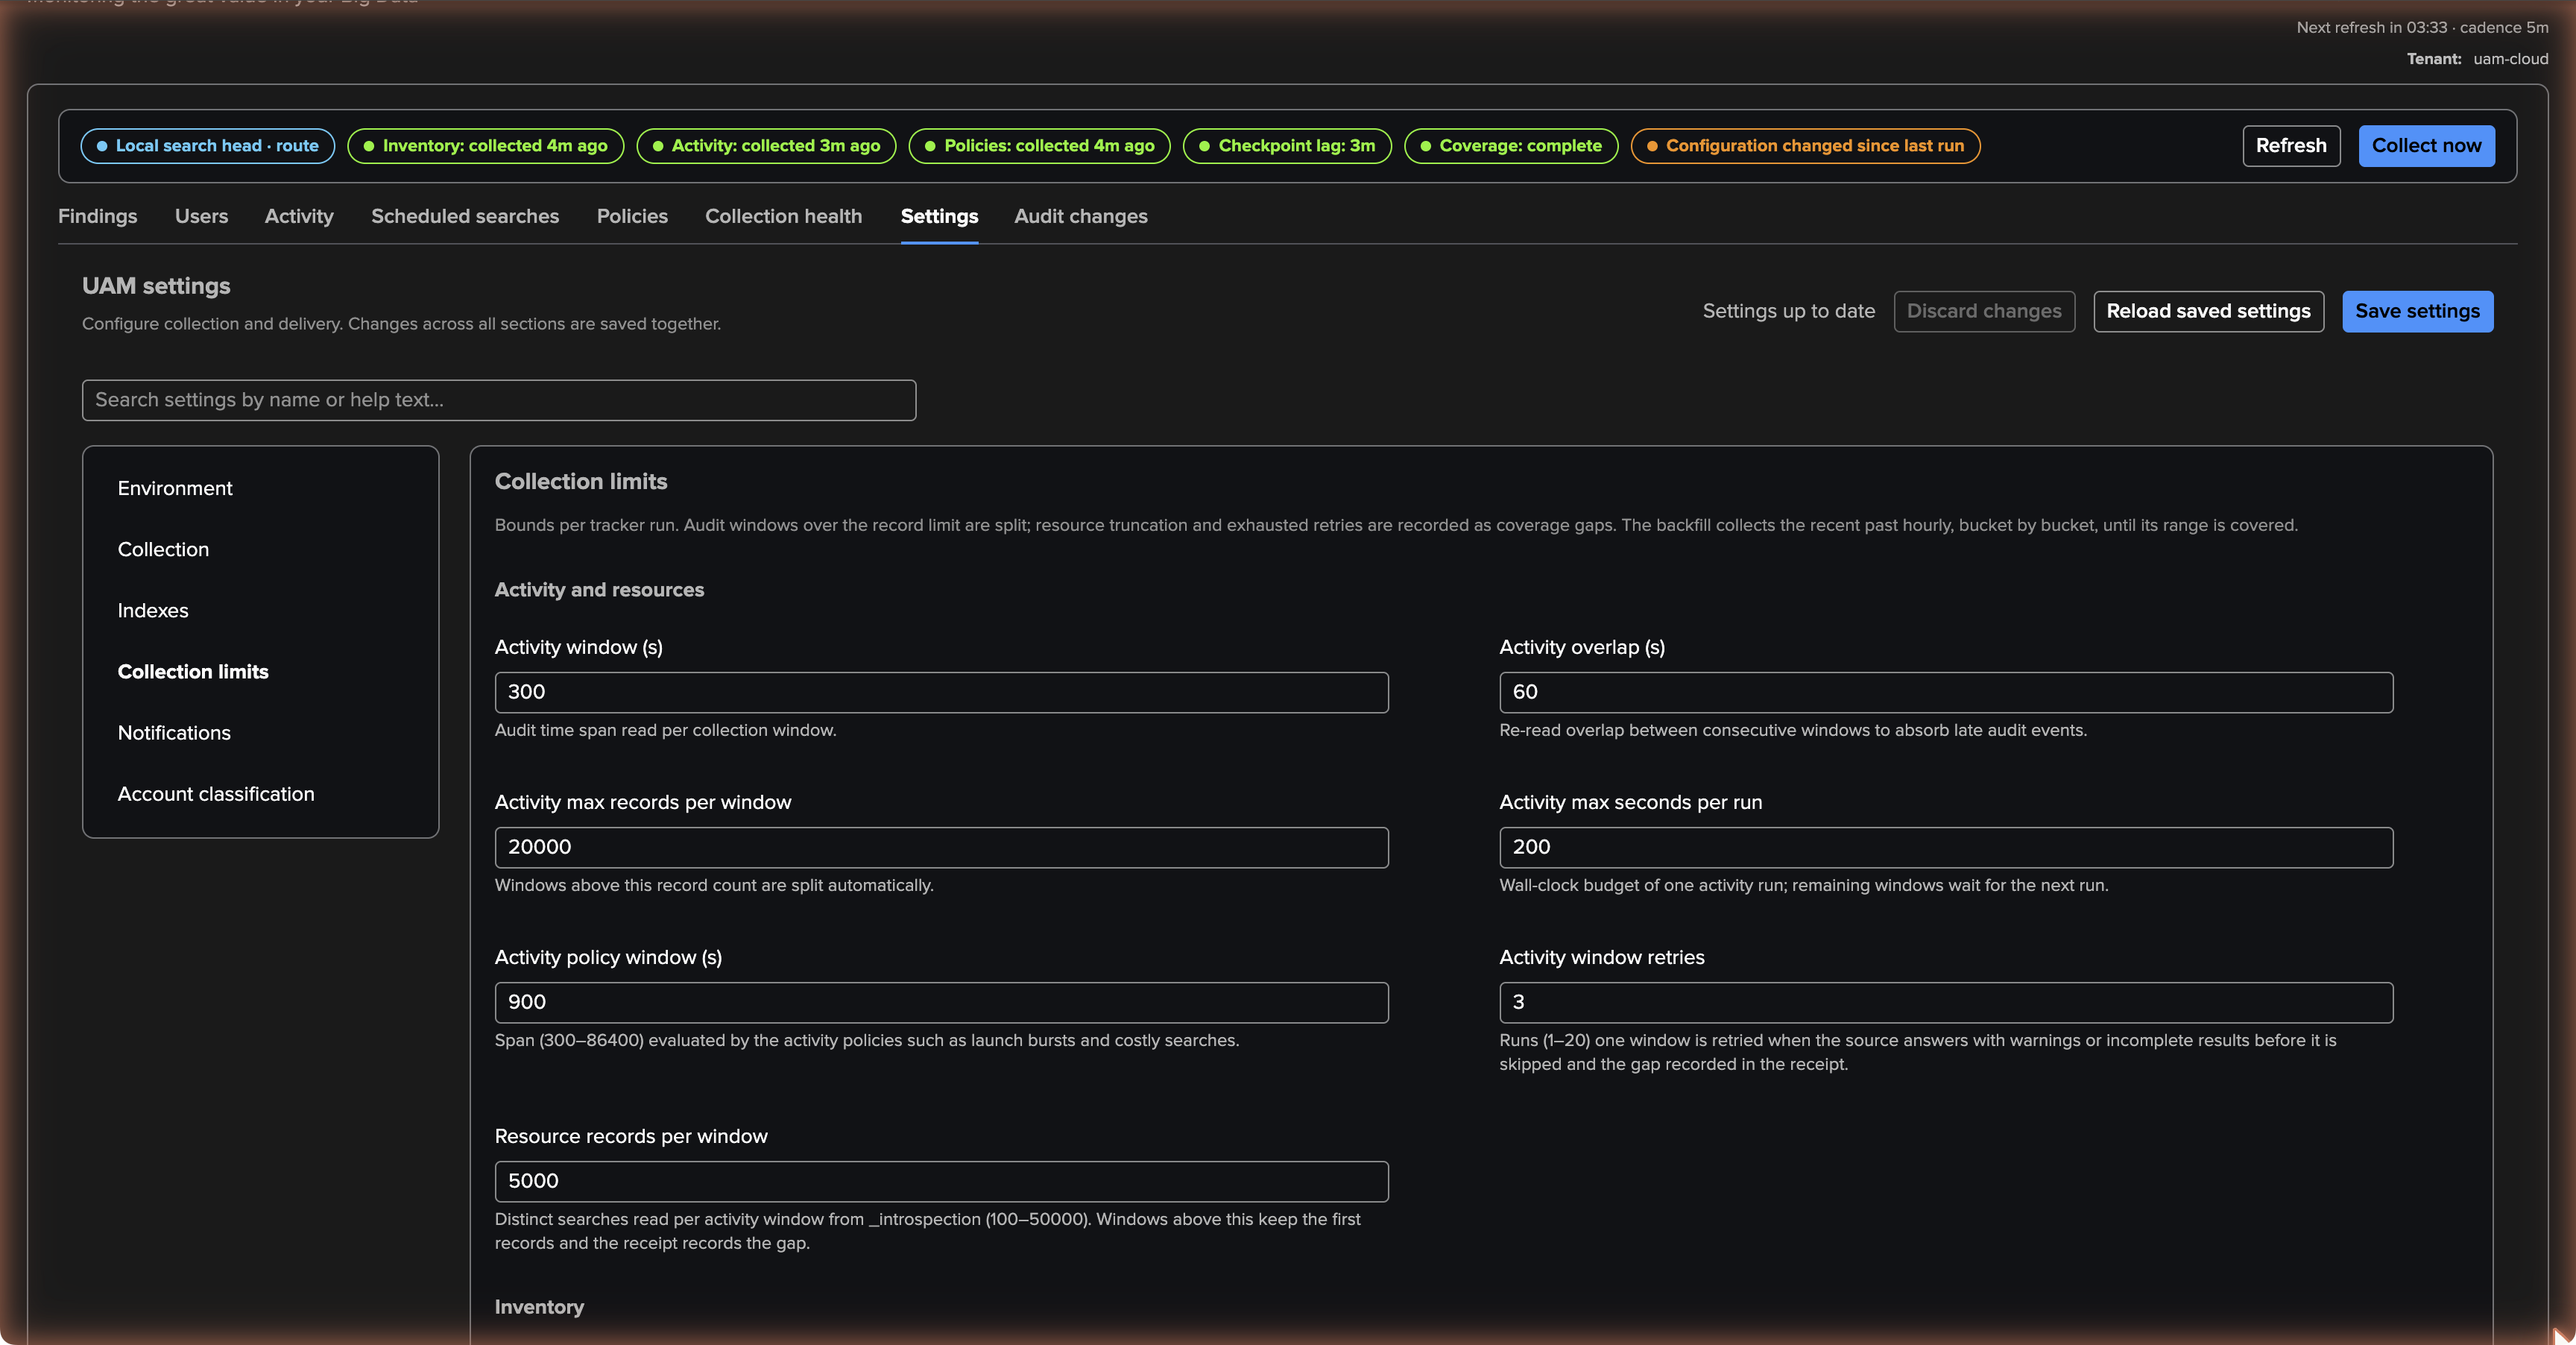
Task: Click the Inventory subheading
Action: (x=539, y=1307)
